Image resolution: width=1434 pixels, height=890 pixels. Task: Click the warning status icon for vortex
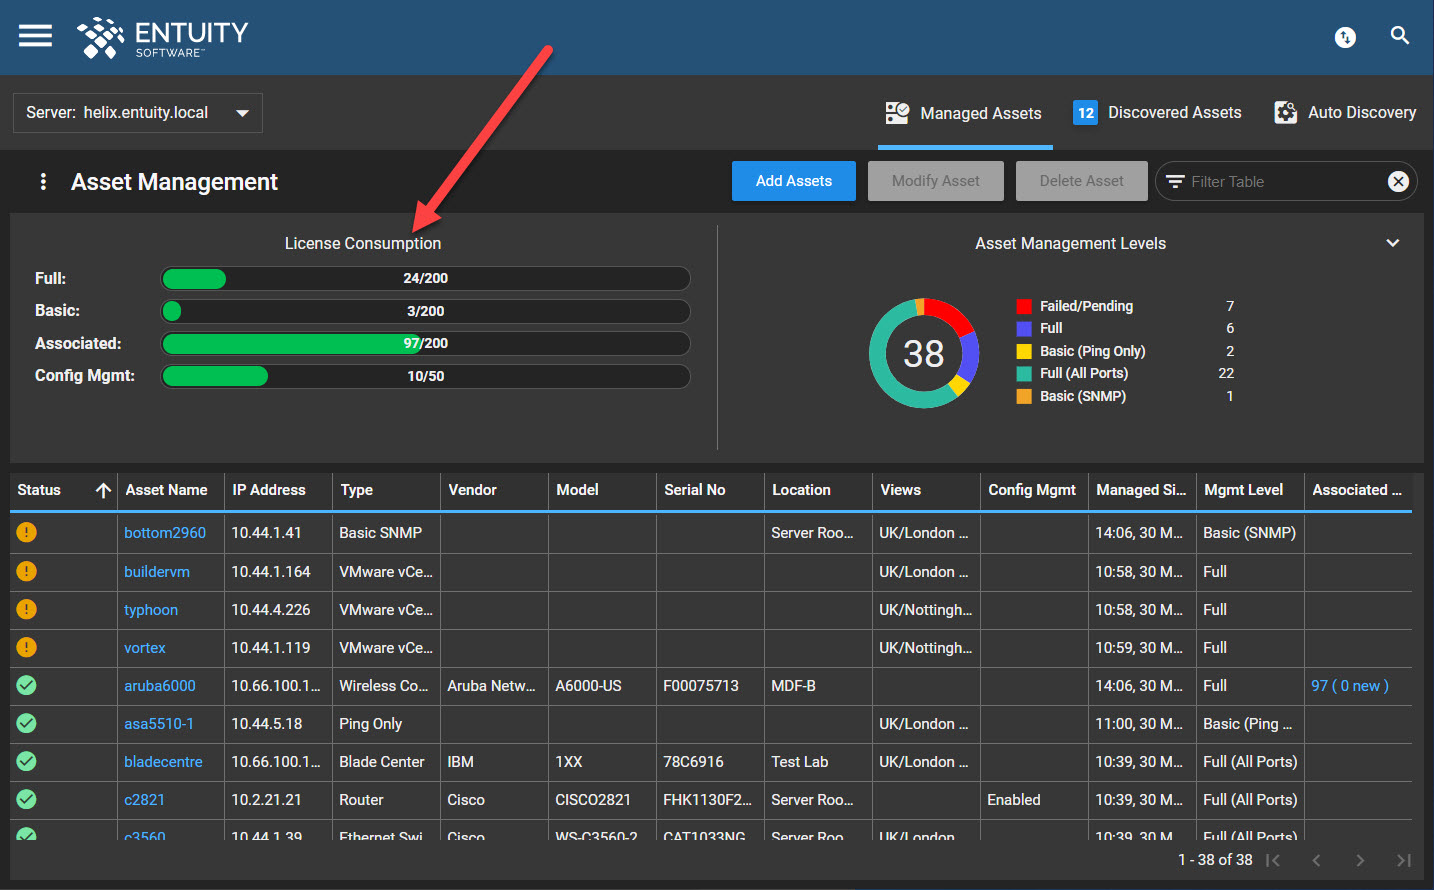(x=27, y=647)
